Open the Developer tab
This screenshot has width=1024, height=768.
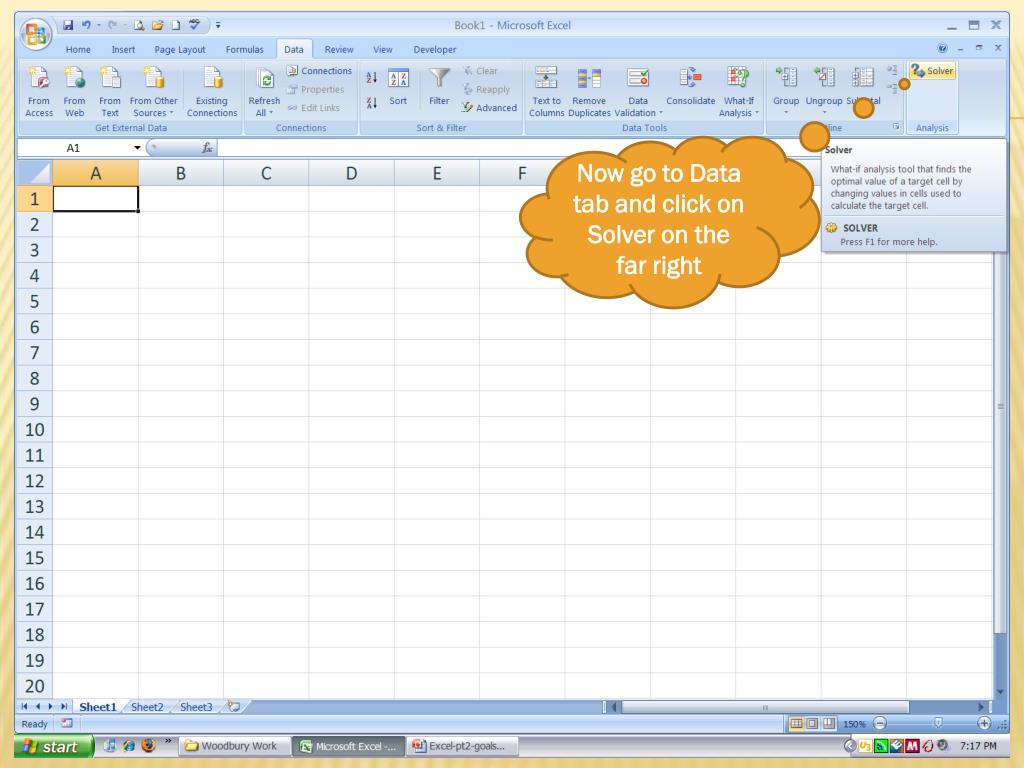[434, 50]
